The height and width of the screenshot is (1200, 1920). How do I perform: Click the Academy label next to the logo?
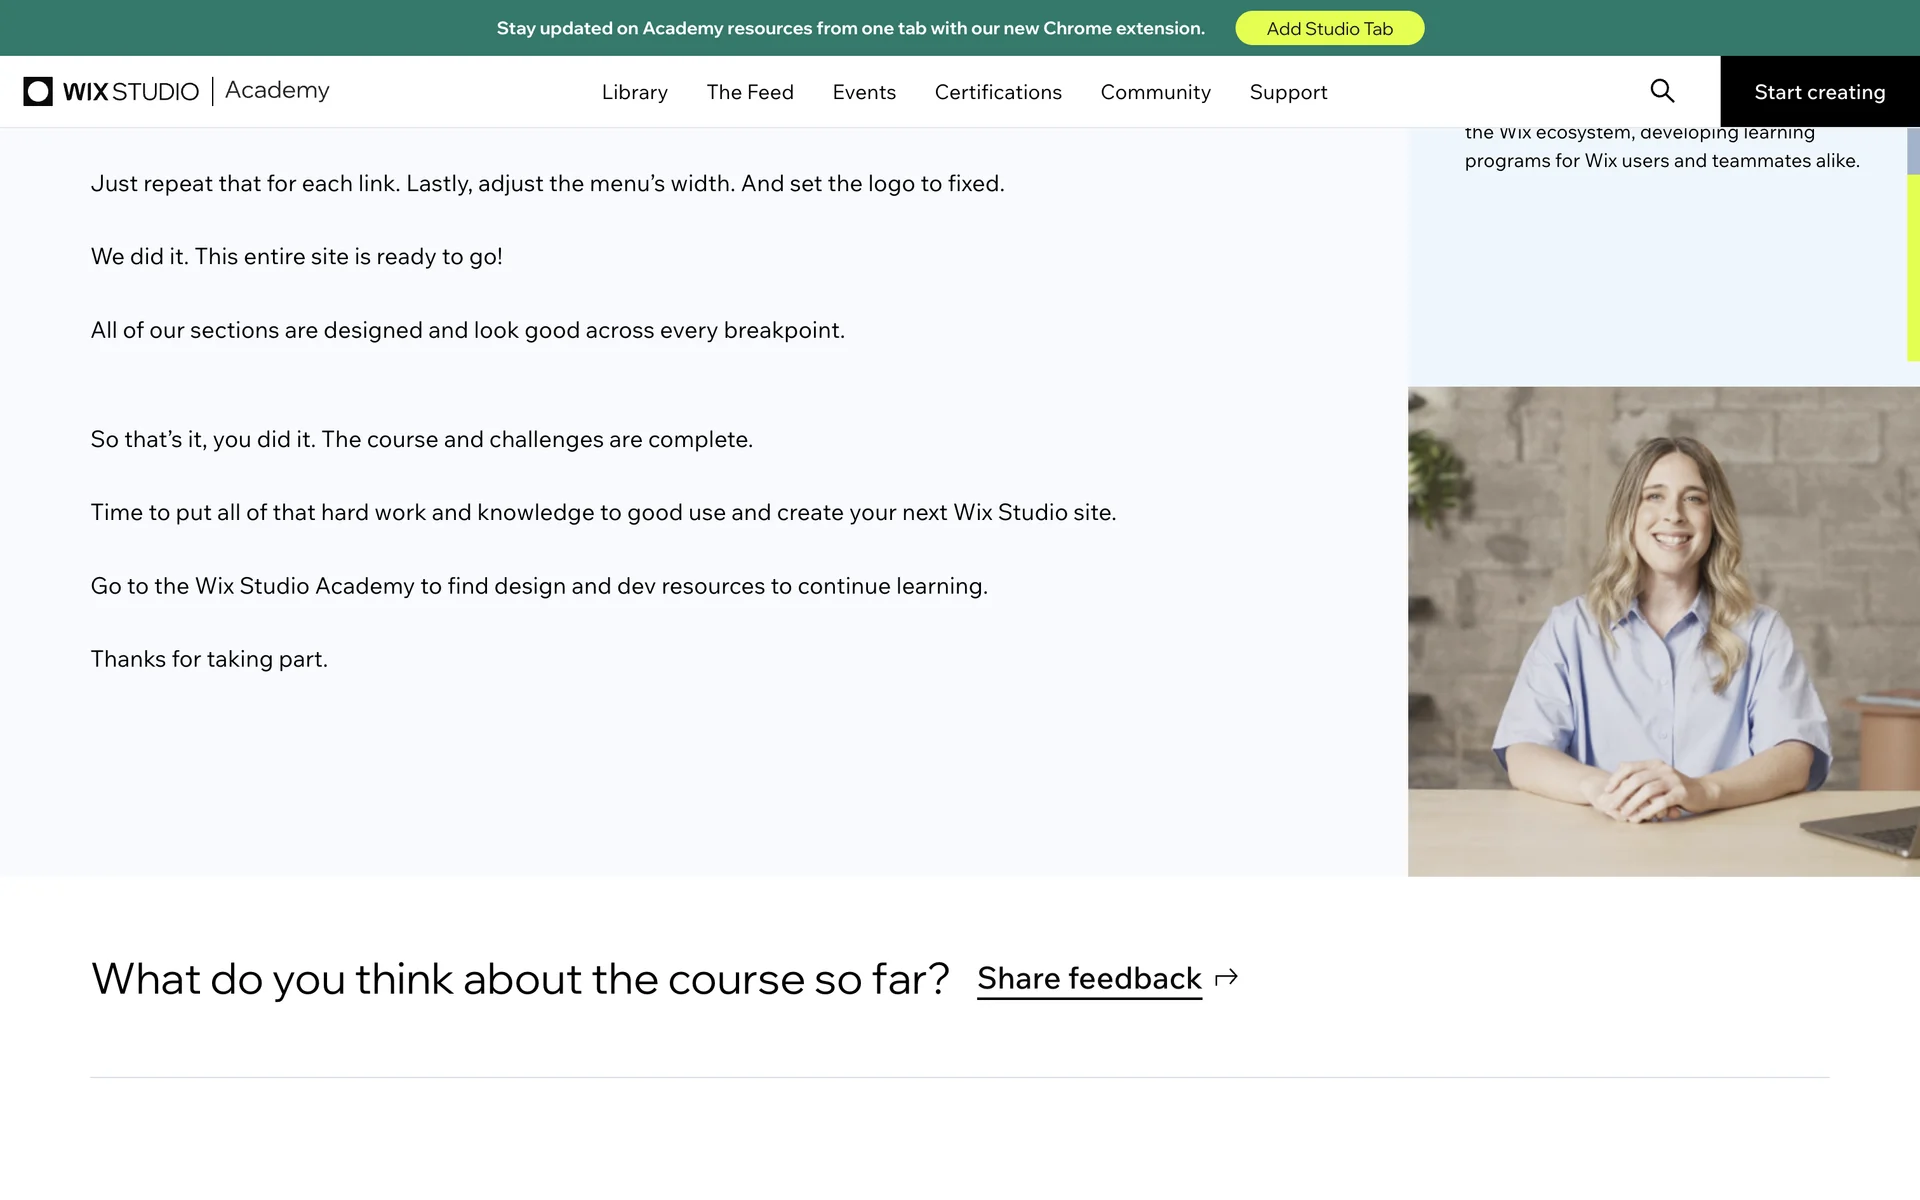277,90
